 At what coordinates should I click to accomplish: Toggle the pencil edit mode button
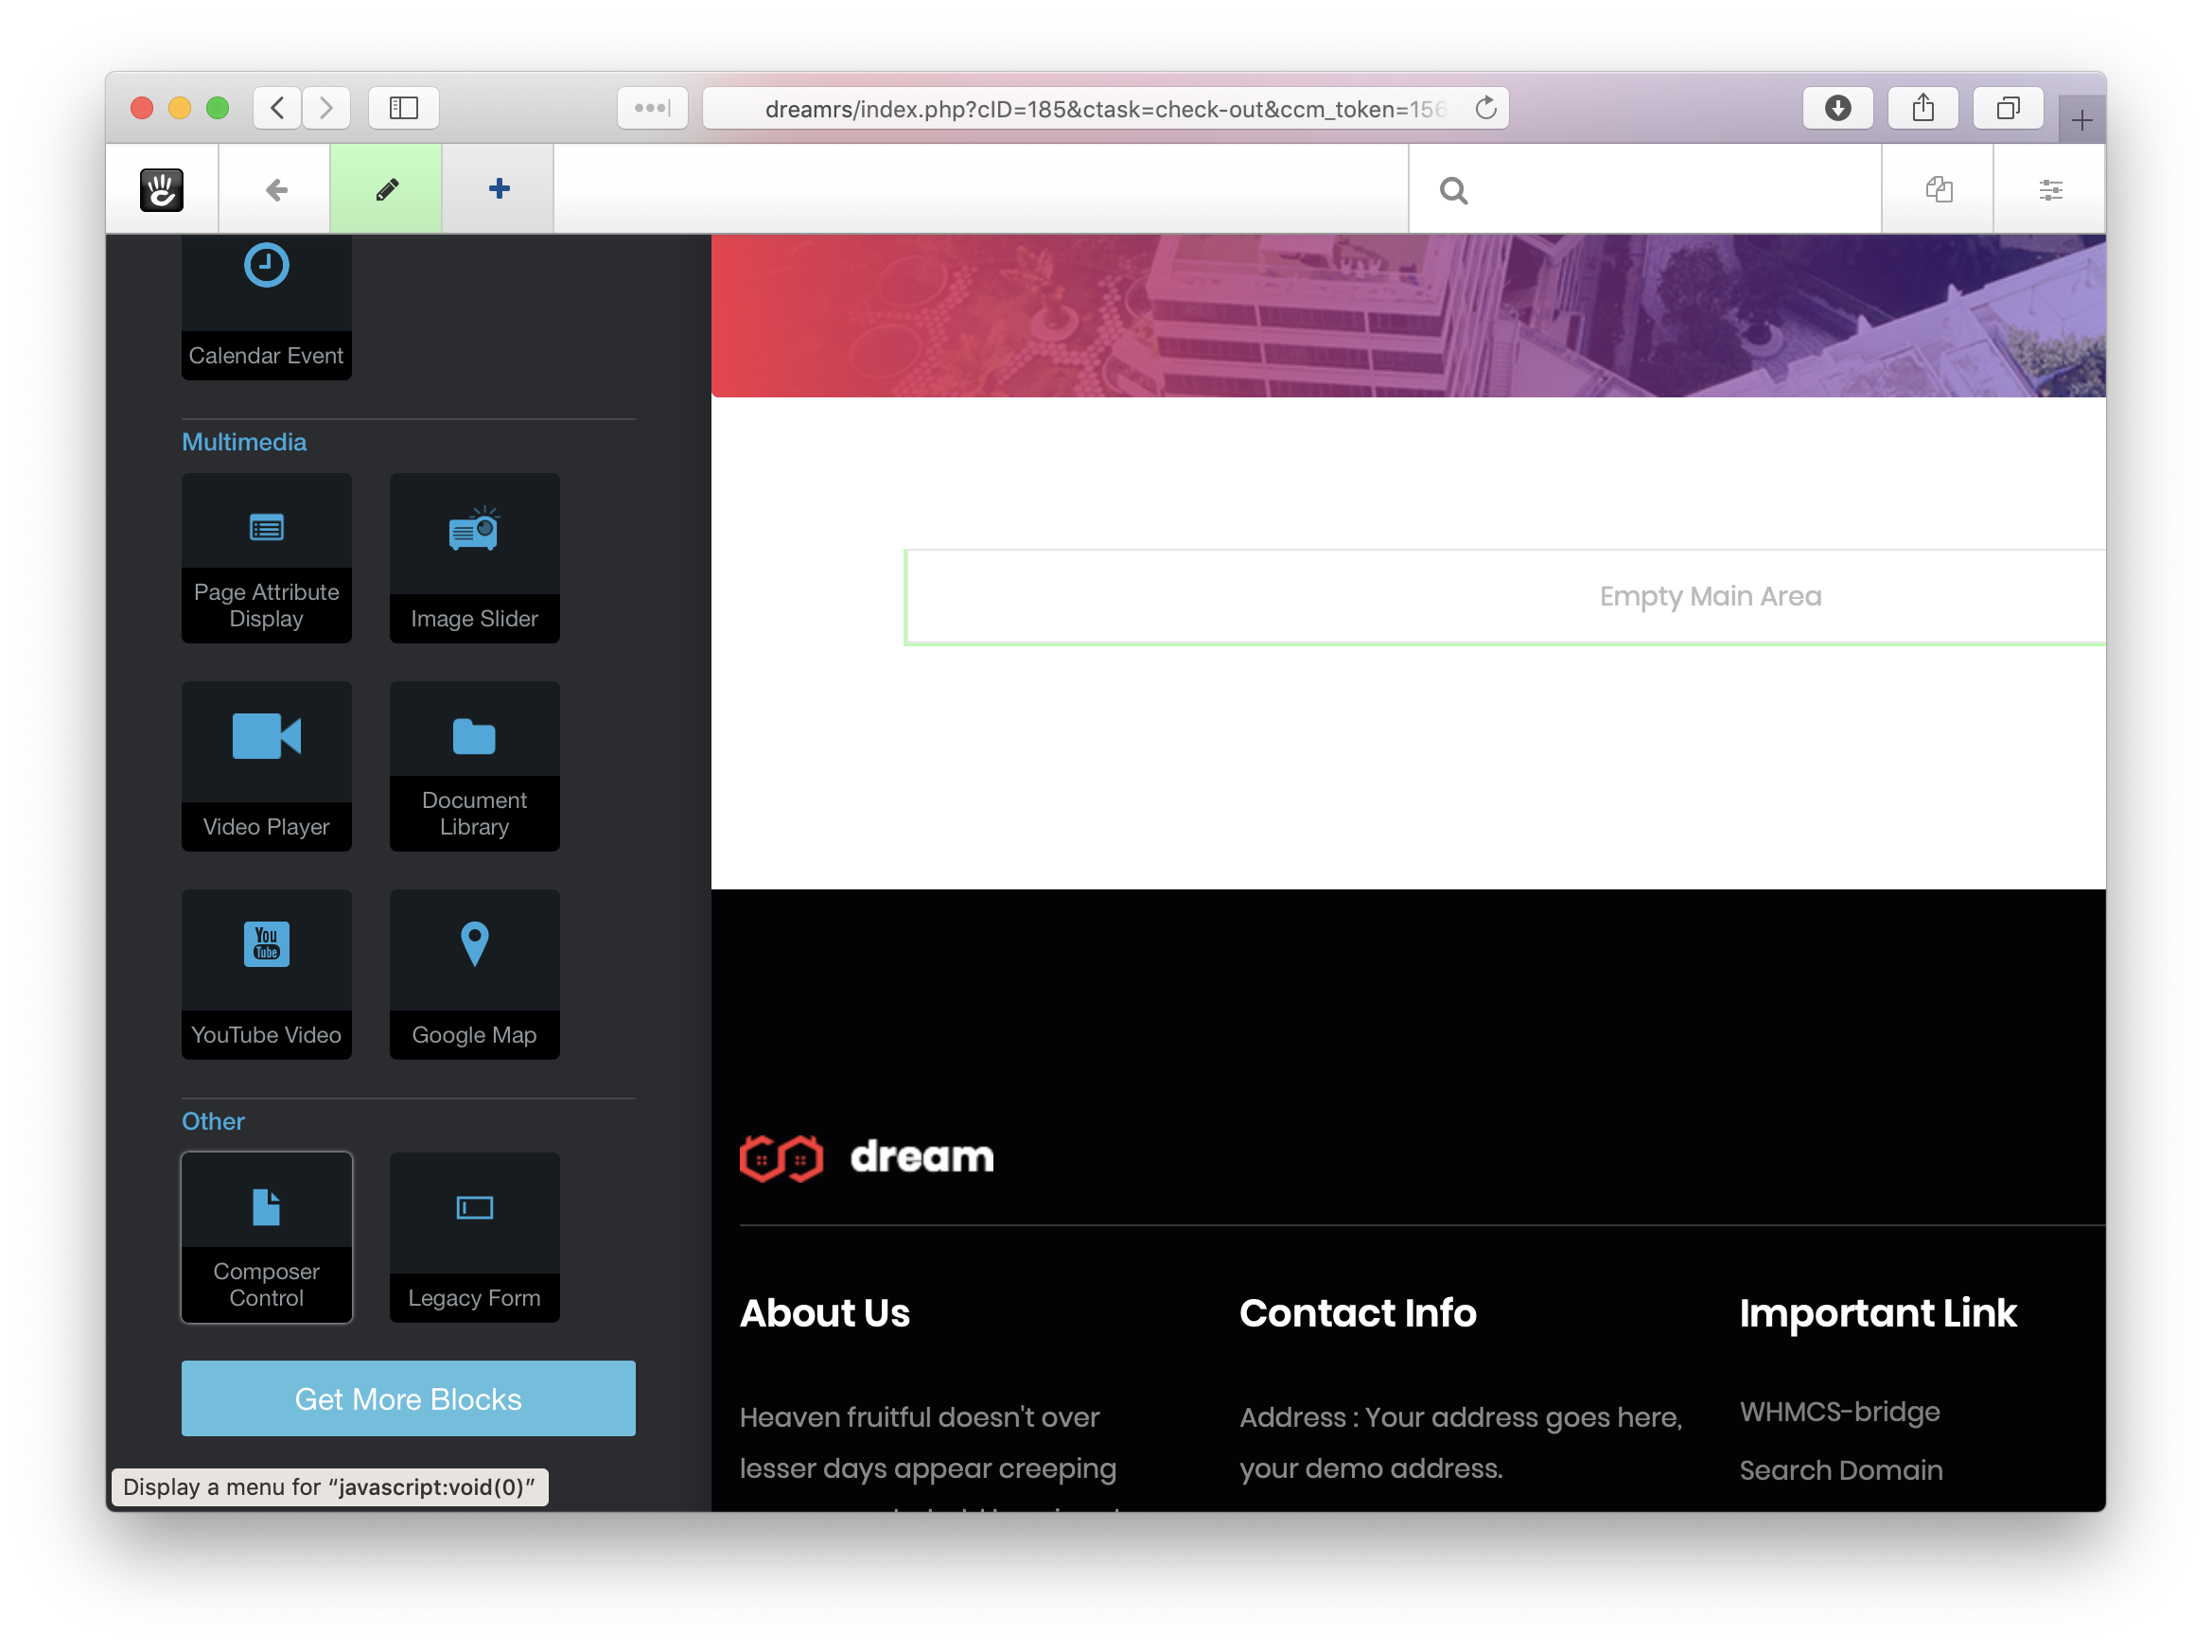point(387,189)
